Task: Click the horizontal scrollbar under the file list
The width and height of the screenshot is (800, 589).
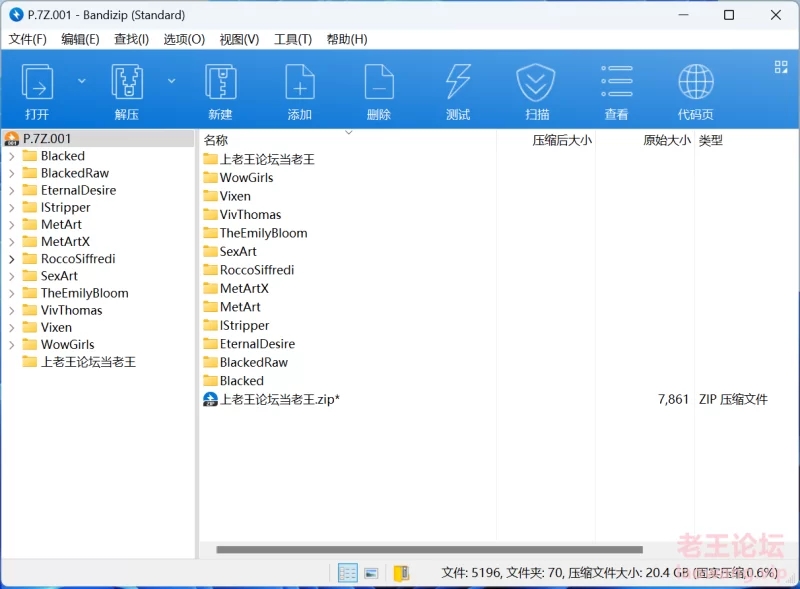Action: tap(429, 549)
